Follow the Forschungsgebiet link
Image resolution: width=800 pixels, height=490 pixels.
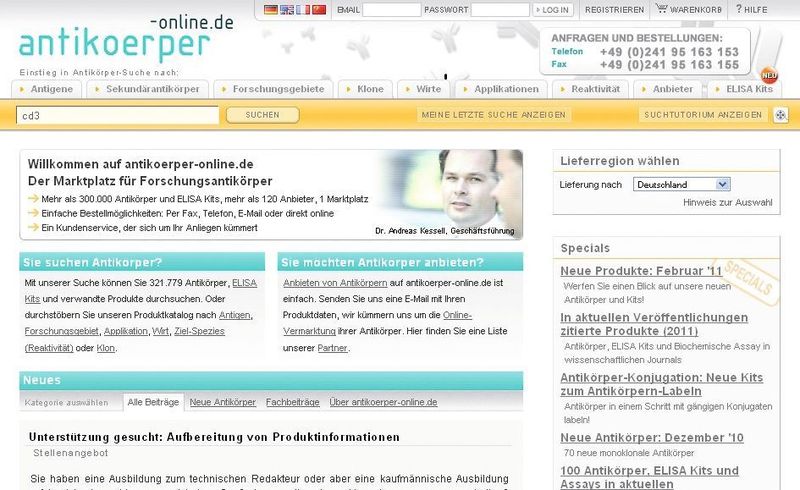click(62, 331)
